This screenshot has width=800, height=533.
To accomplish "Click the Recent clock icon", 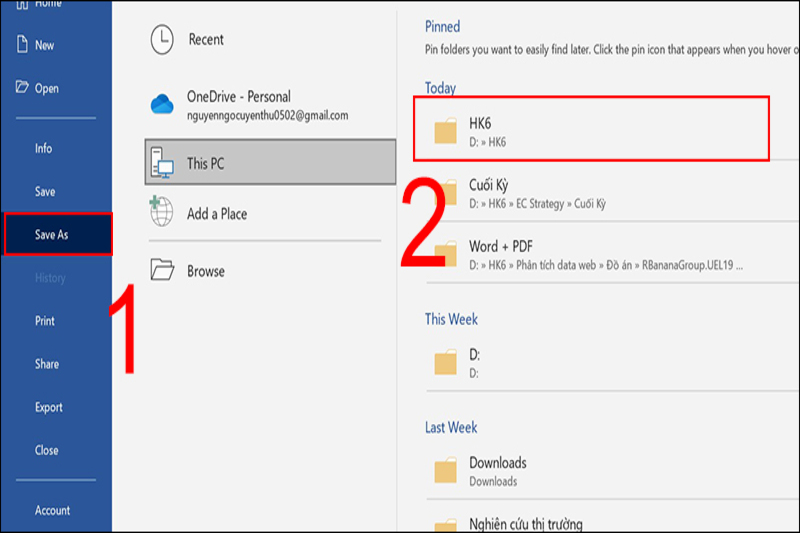I will 161,40.
